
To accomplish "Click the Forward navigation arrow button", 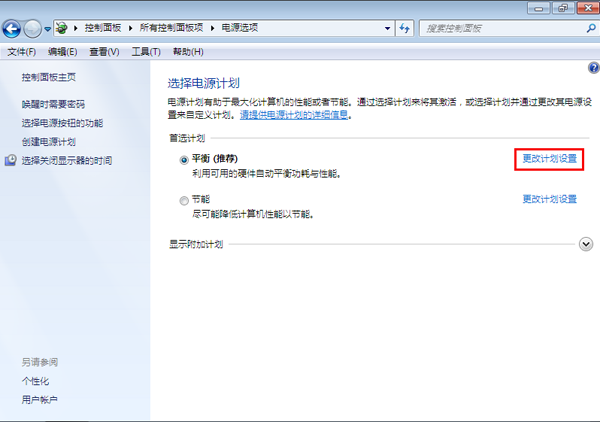I will pos(34,28).
